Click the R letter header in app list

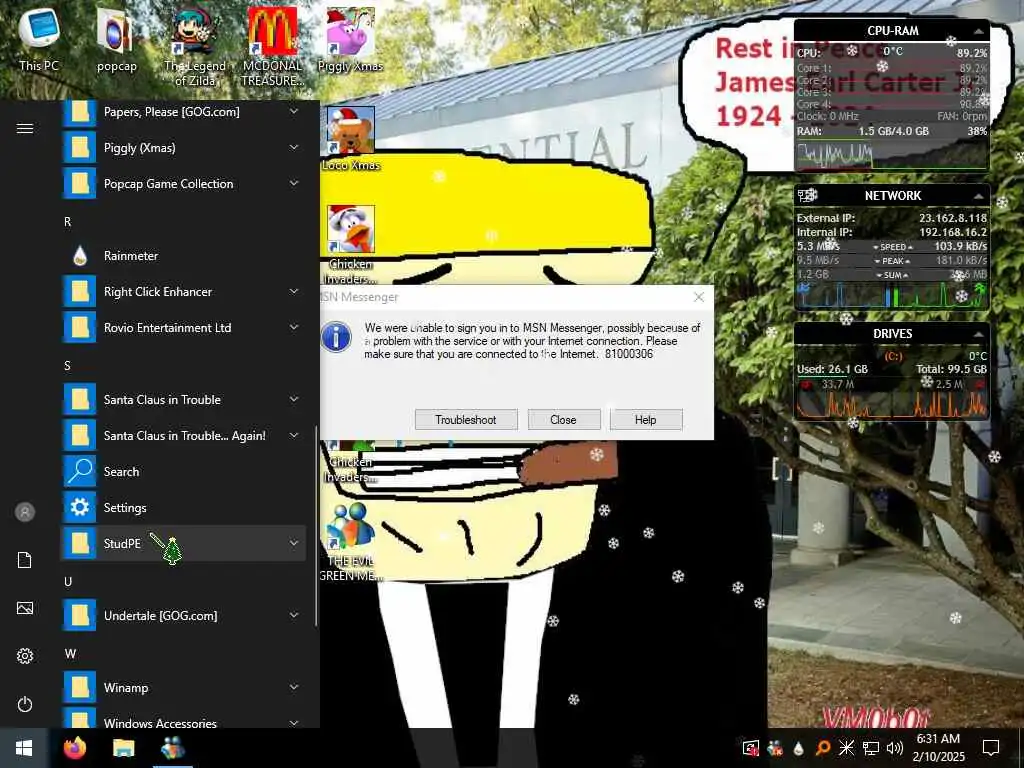67,221
